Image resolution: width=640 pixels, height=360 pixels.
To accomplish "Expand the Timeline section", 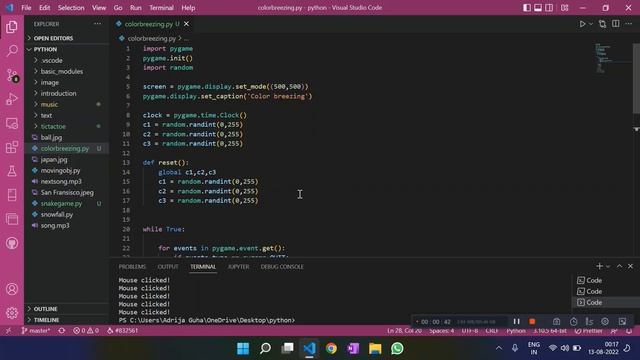I will [x=67, y=320].
